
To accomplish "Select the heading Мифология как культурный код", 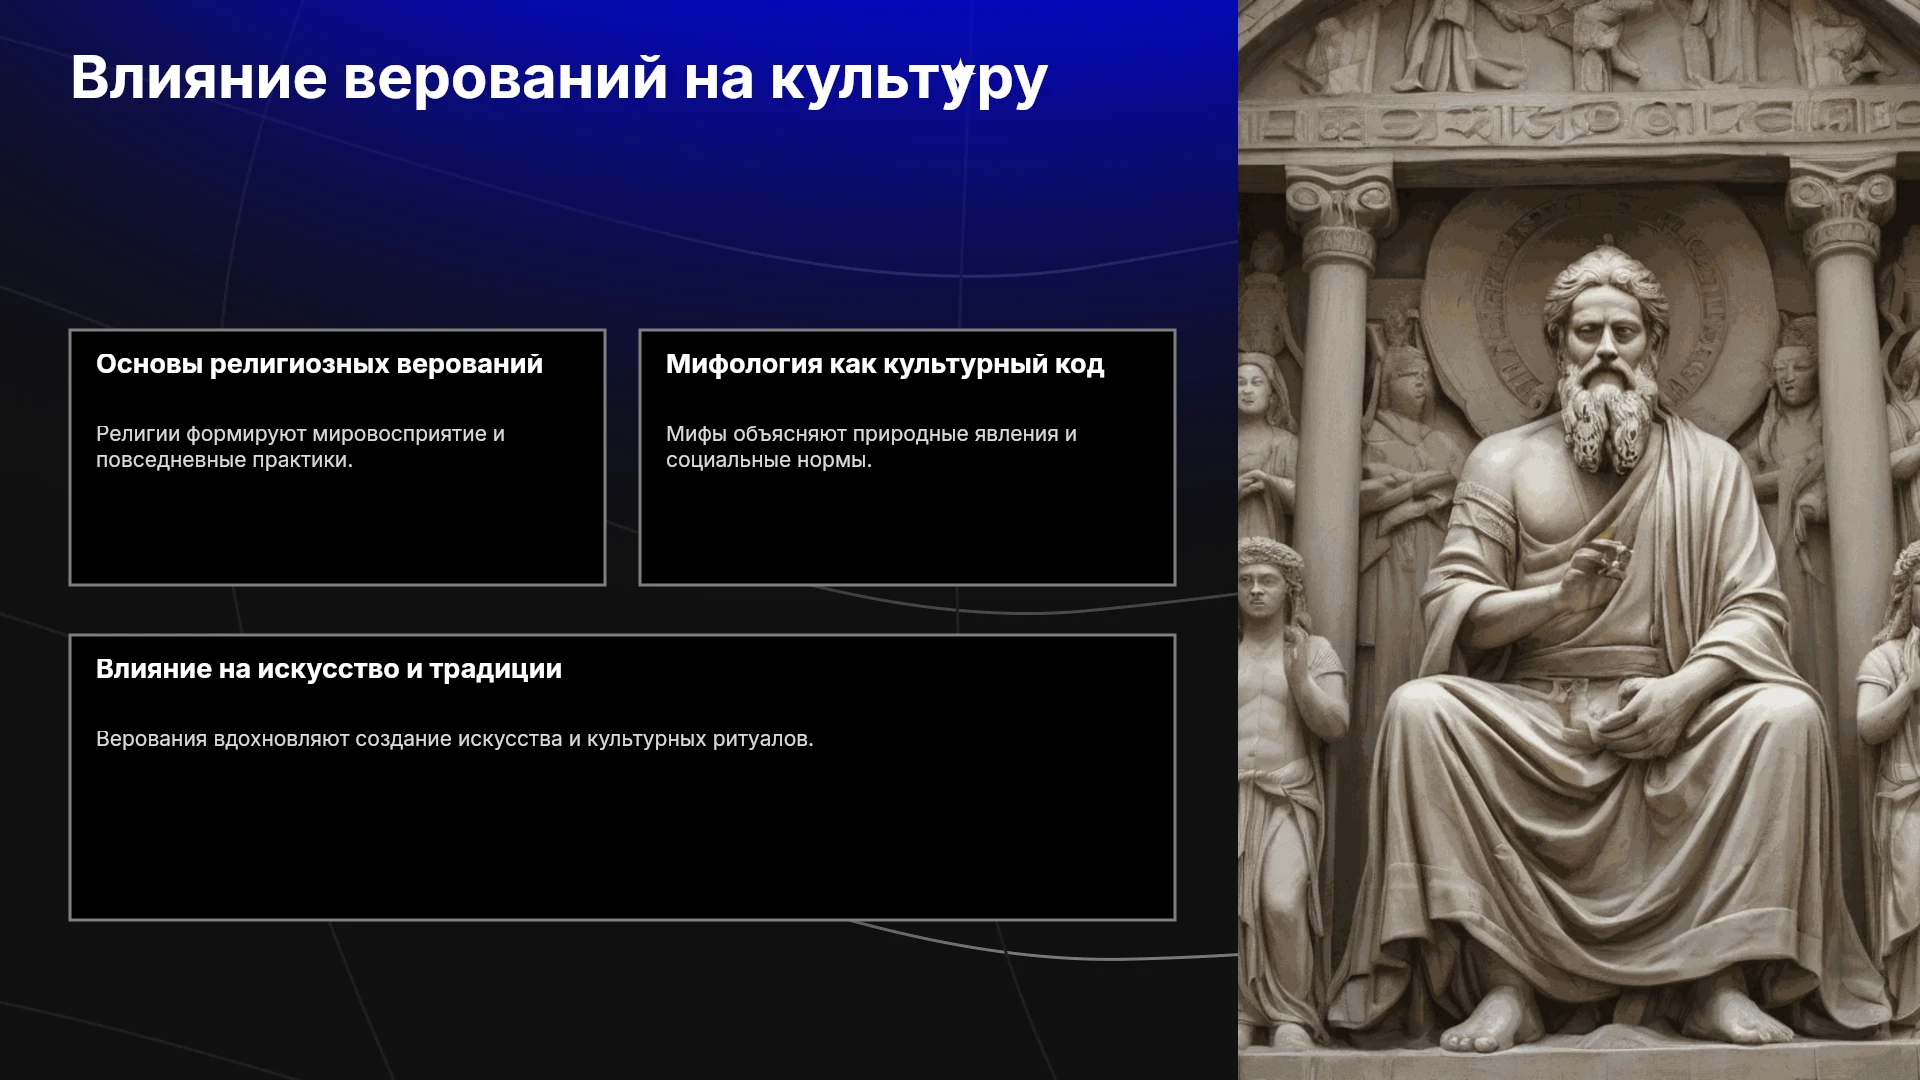I will pos(885,364).
